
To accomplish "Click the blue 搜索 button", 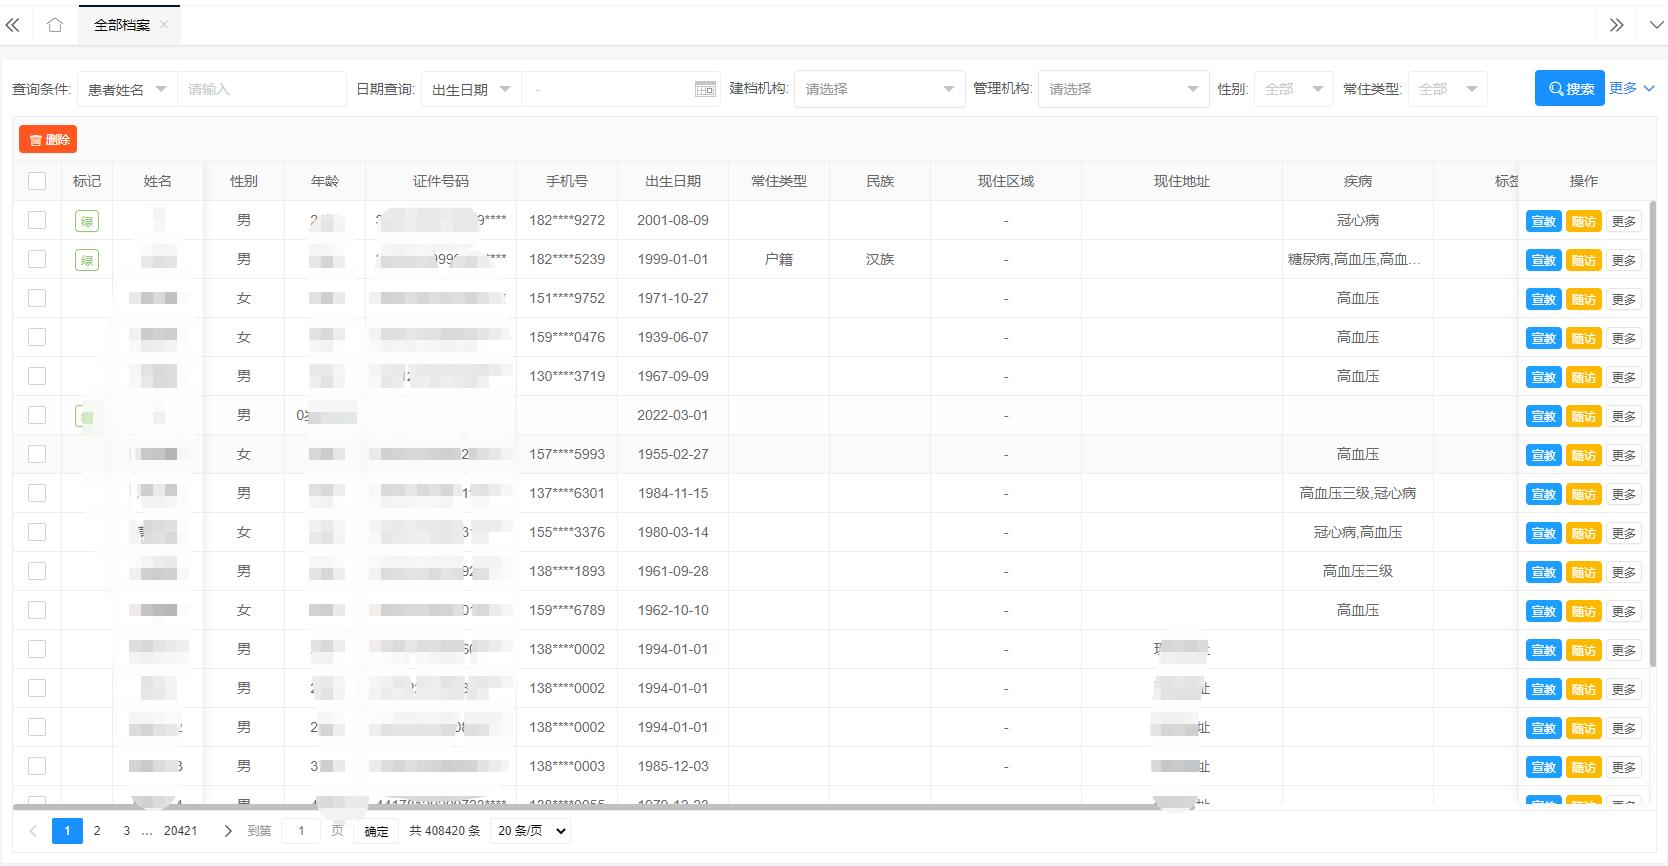I will coord(1569,89).
